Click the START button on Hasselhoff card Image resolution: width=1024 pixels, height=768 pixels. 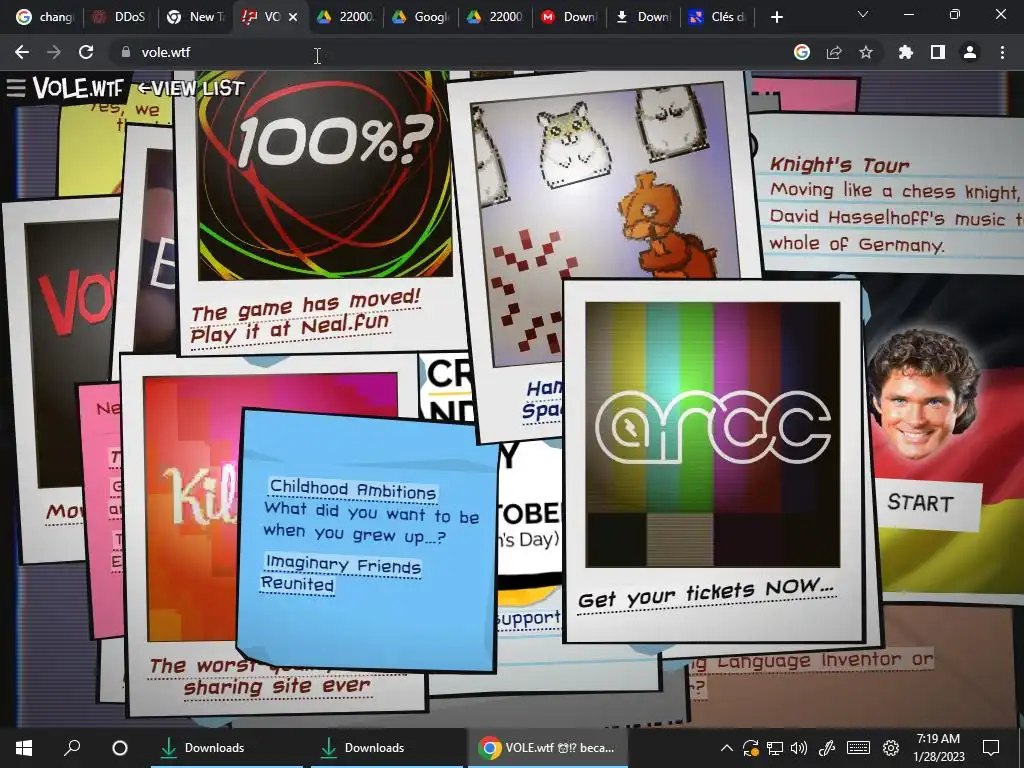[921, 503]
